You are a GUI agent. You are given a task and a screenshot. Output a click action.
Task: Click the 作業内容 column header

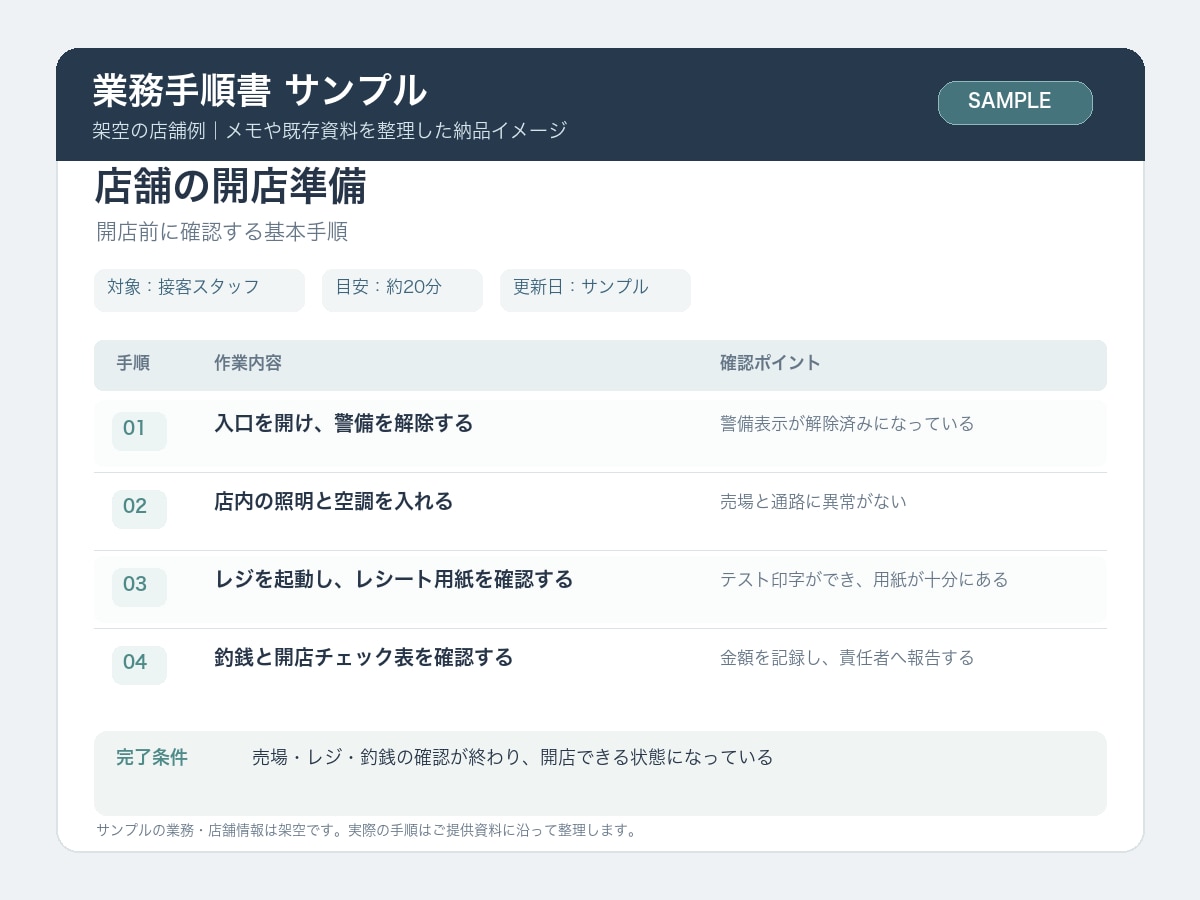coord(248,363)
